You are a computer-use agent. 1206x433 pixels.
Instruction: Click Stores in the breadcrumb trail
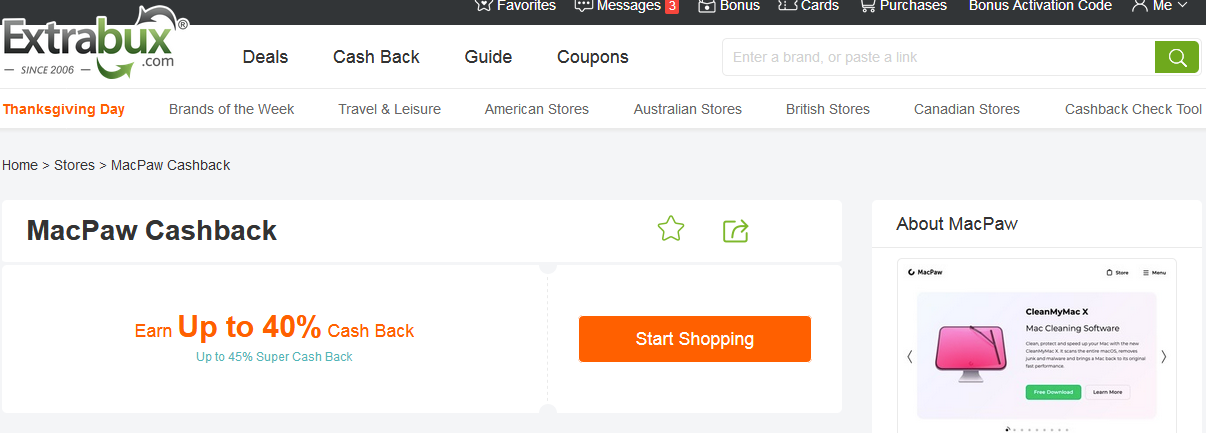[74, 165]
